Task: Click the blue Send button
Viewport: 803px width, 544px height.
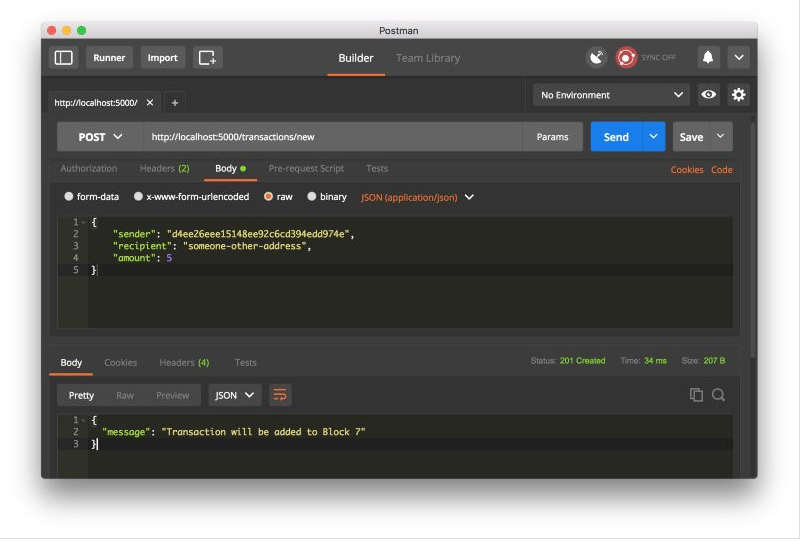Action: (x=616, y=137)
